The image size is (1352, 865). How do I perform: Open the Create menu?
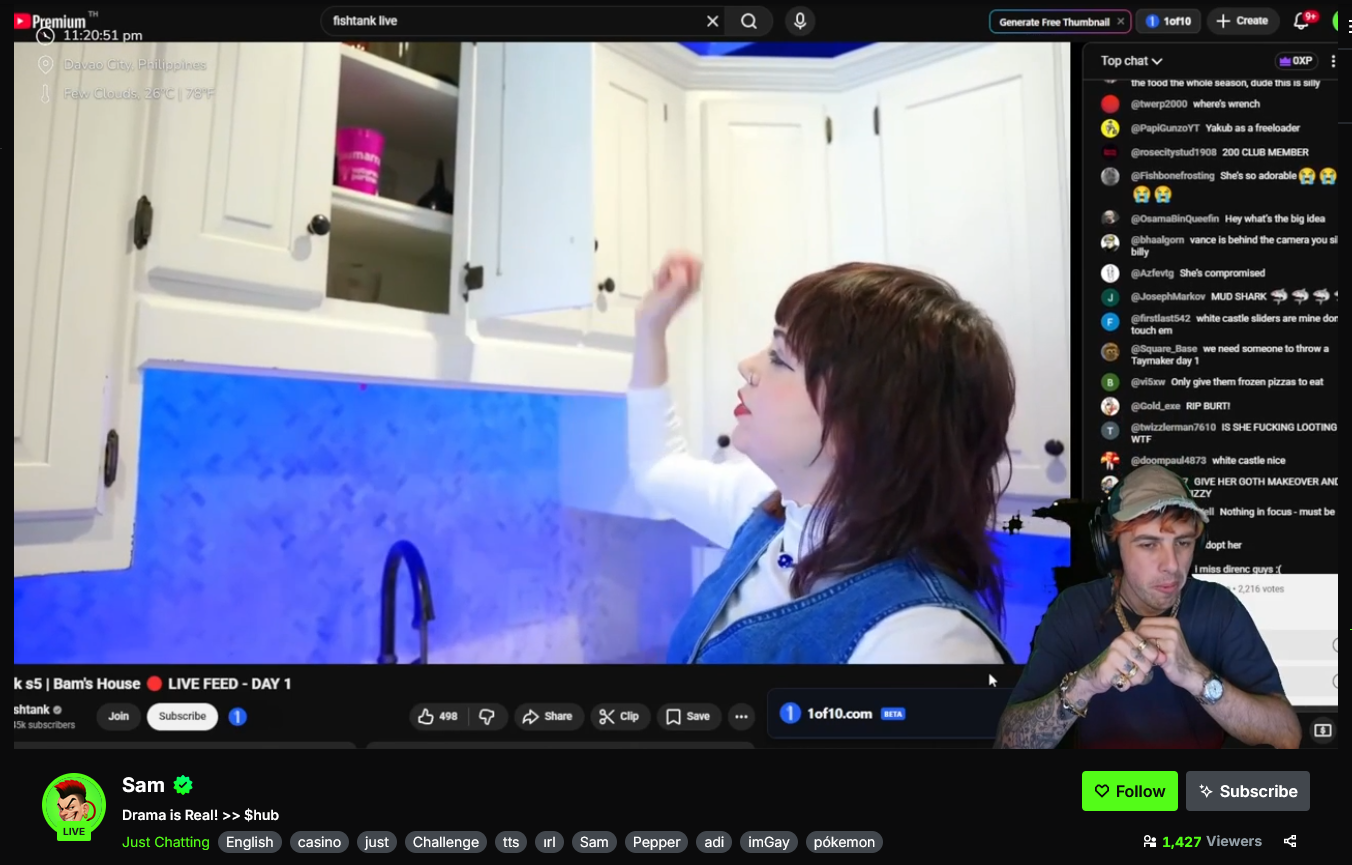(x=1241, y=21)
